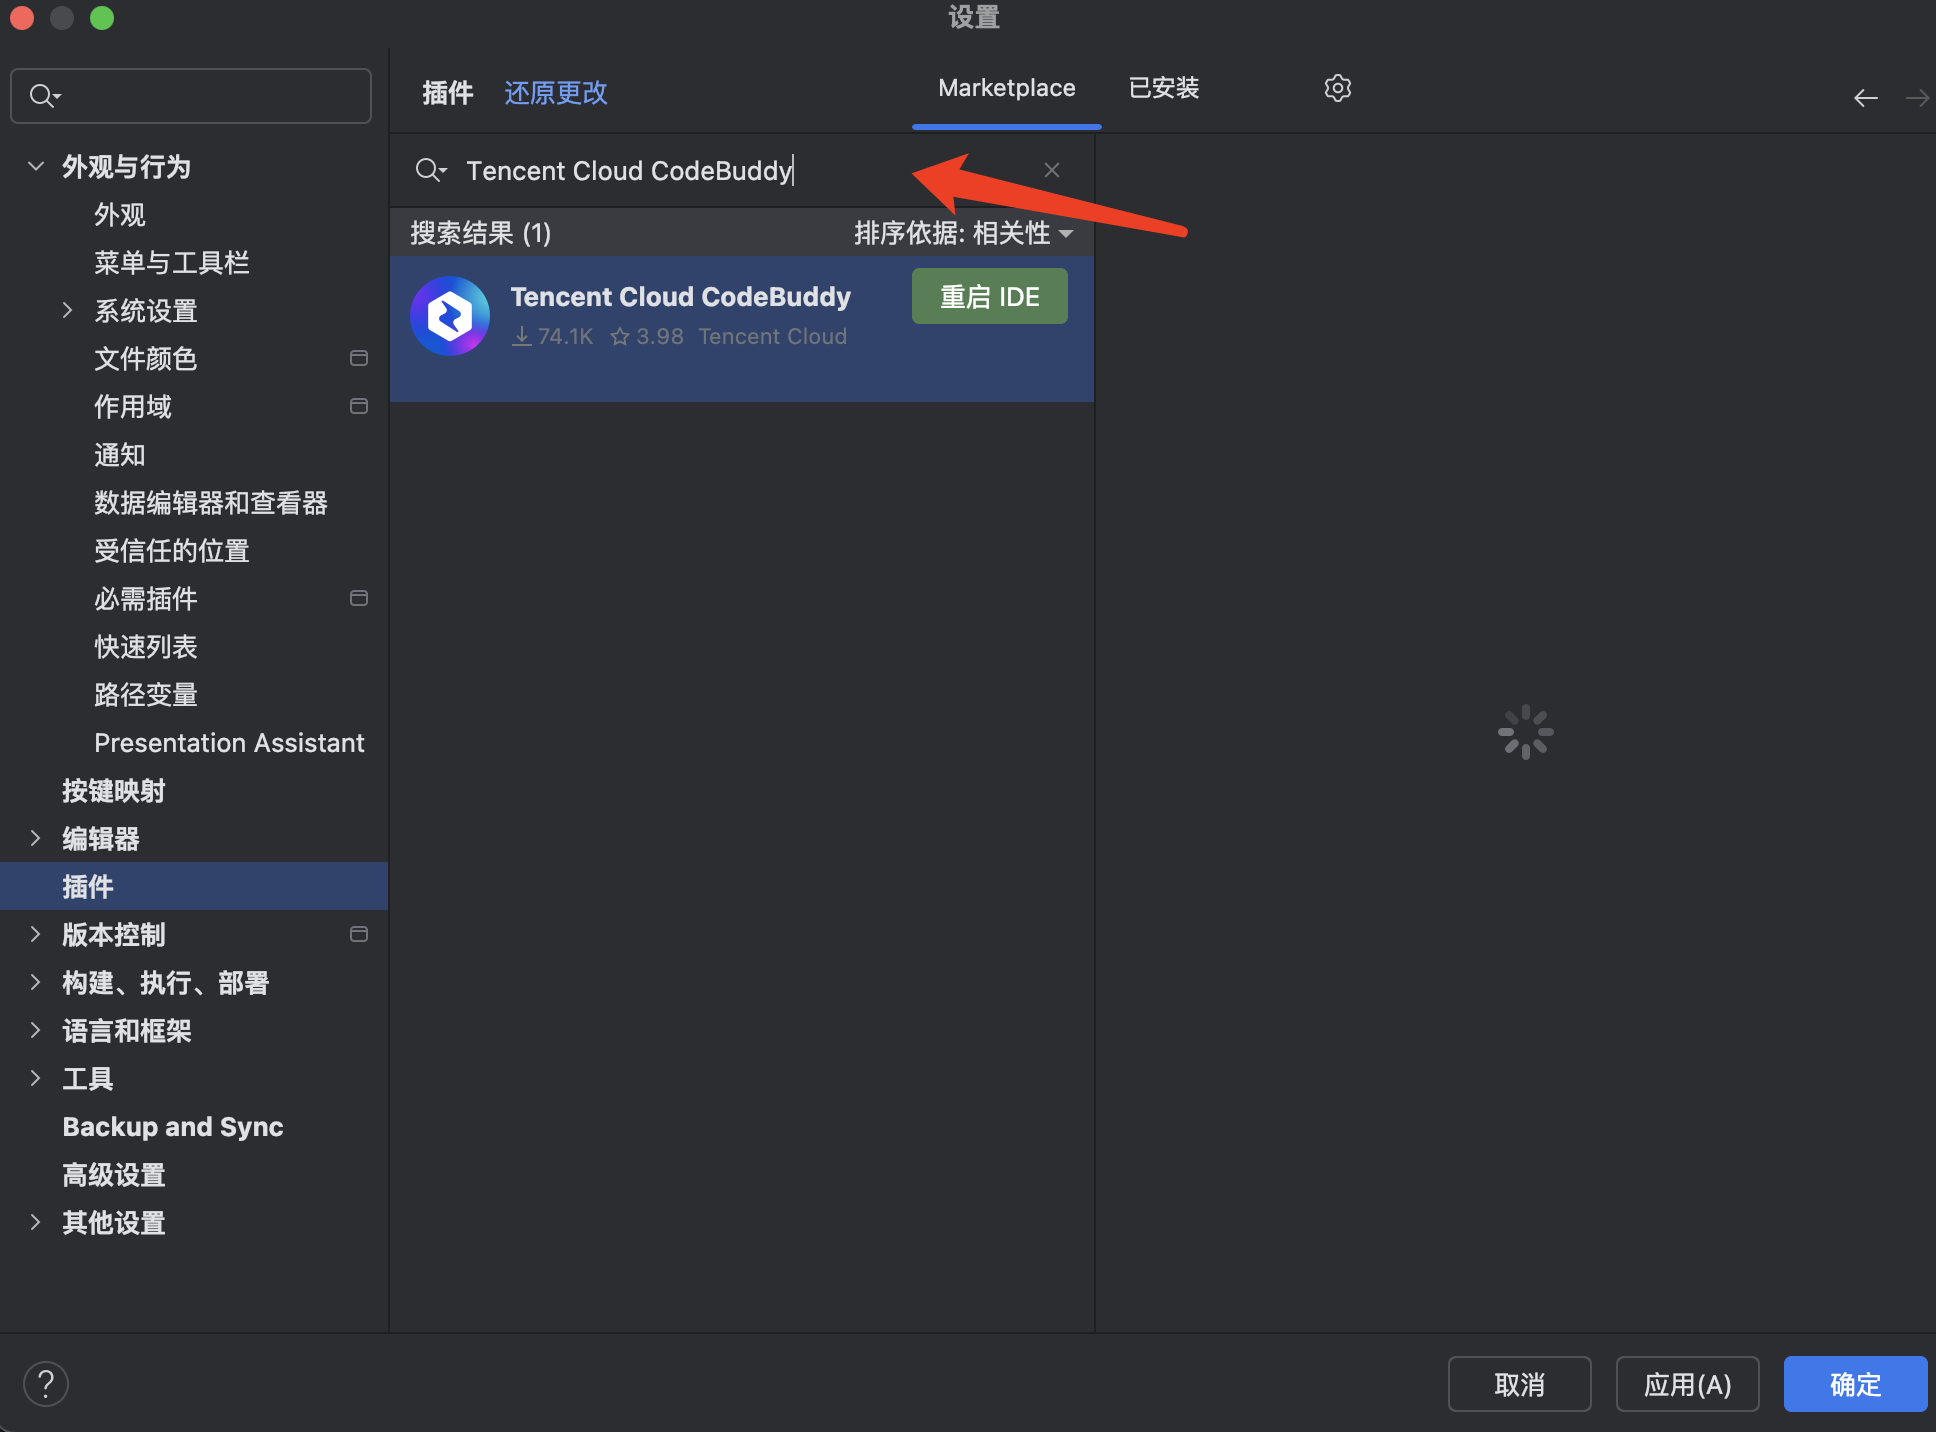Click the Tencent Cloud CodeBuddy plugin icon
The image size is (1936, 1432).
pyautogui.click(x=449, y=315)
